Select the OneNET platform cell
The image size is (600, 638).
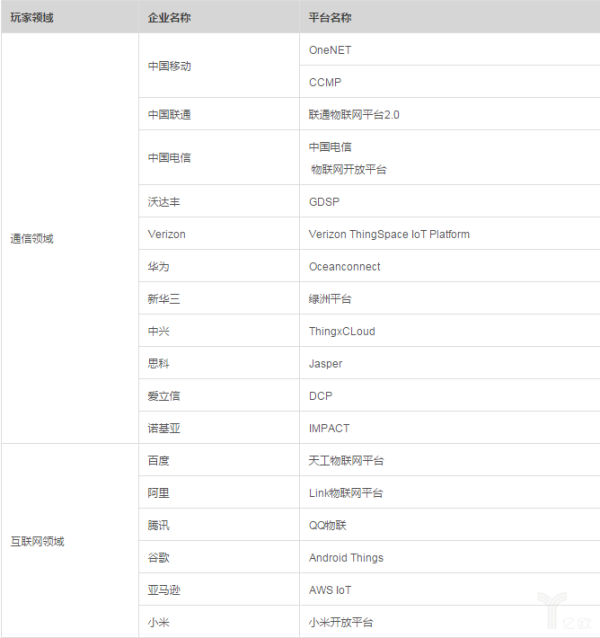(x=330, y=50)
